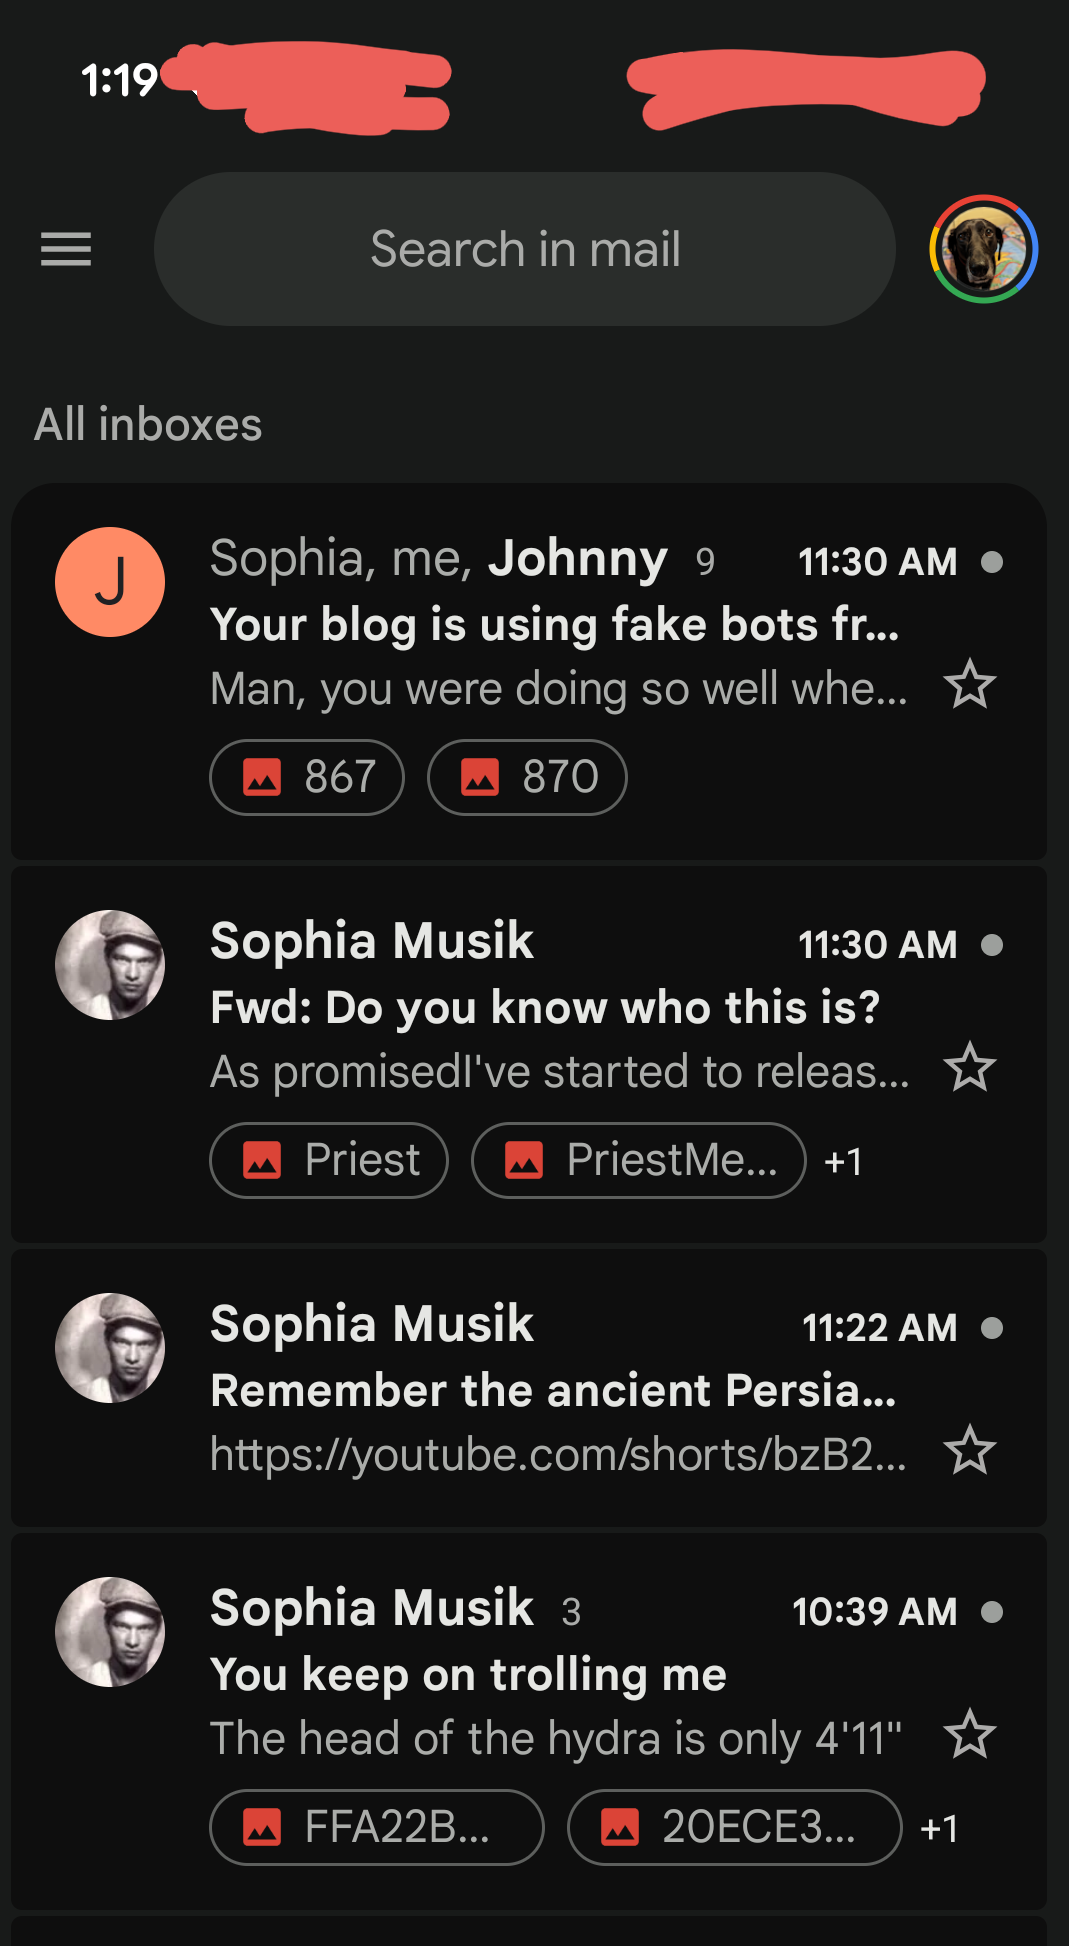Open the PriestMe... image attachment

(x=638, y=1160)
